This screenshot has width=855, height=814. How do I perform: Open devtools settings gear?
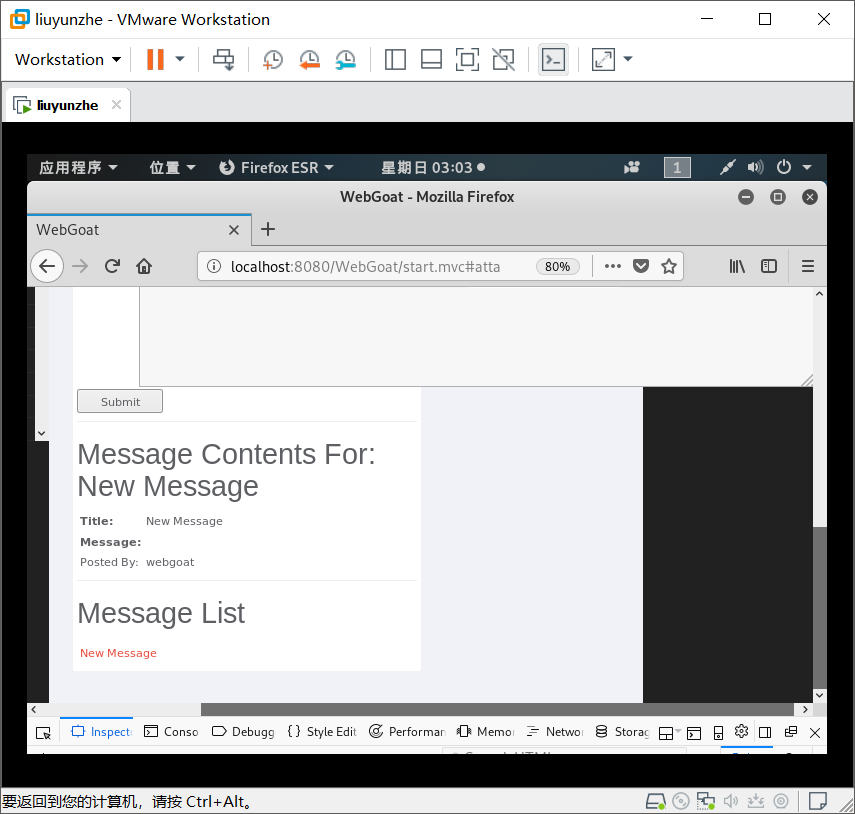click(x=741, y=731)
